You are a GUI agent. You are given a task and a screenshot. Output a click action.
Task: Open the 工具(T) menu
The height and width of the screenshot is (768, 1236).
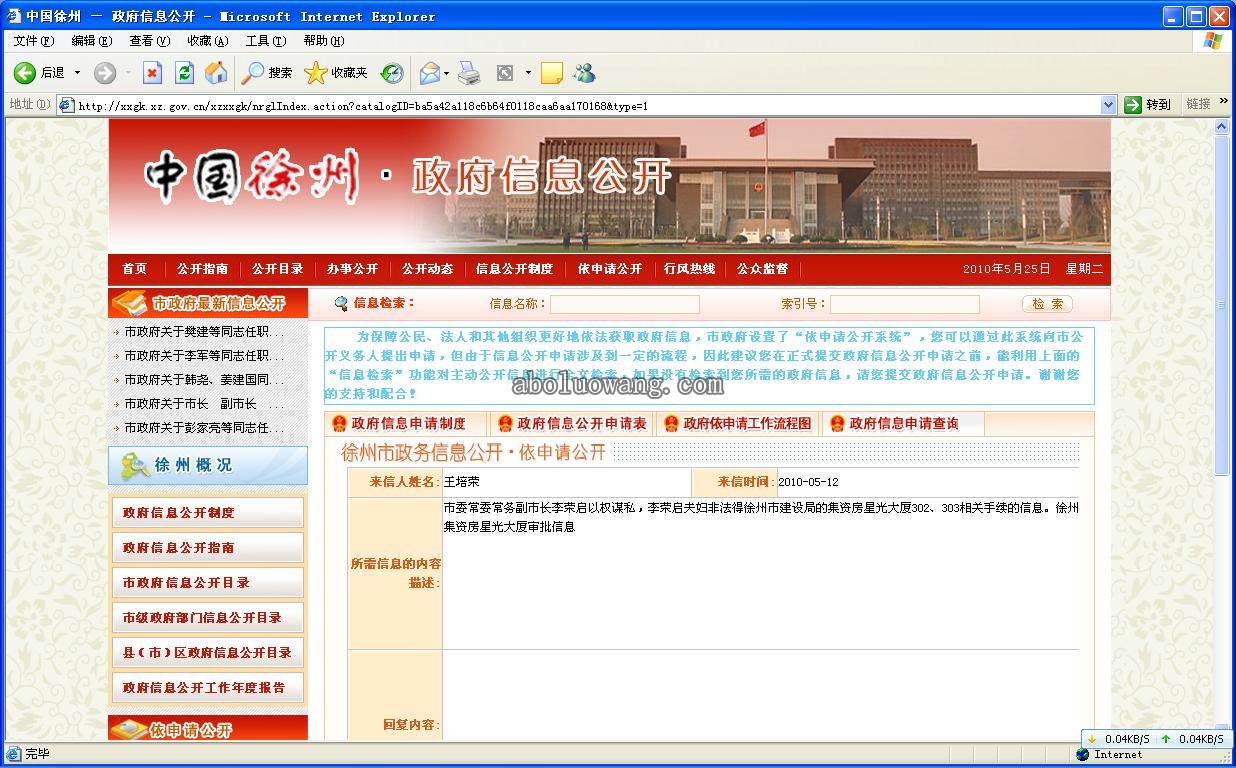tap(266, 41)
